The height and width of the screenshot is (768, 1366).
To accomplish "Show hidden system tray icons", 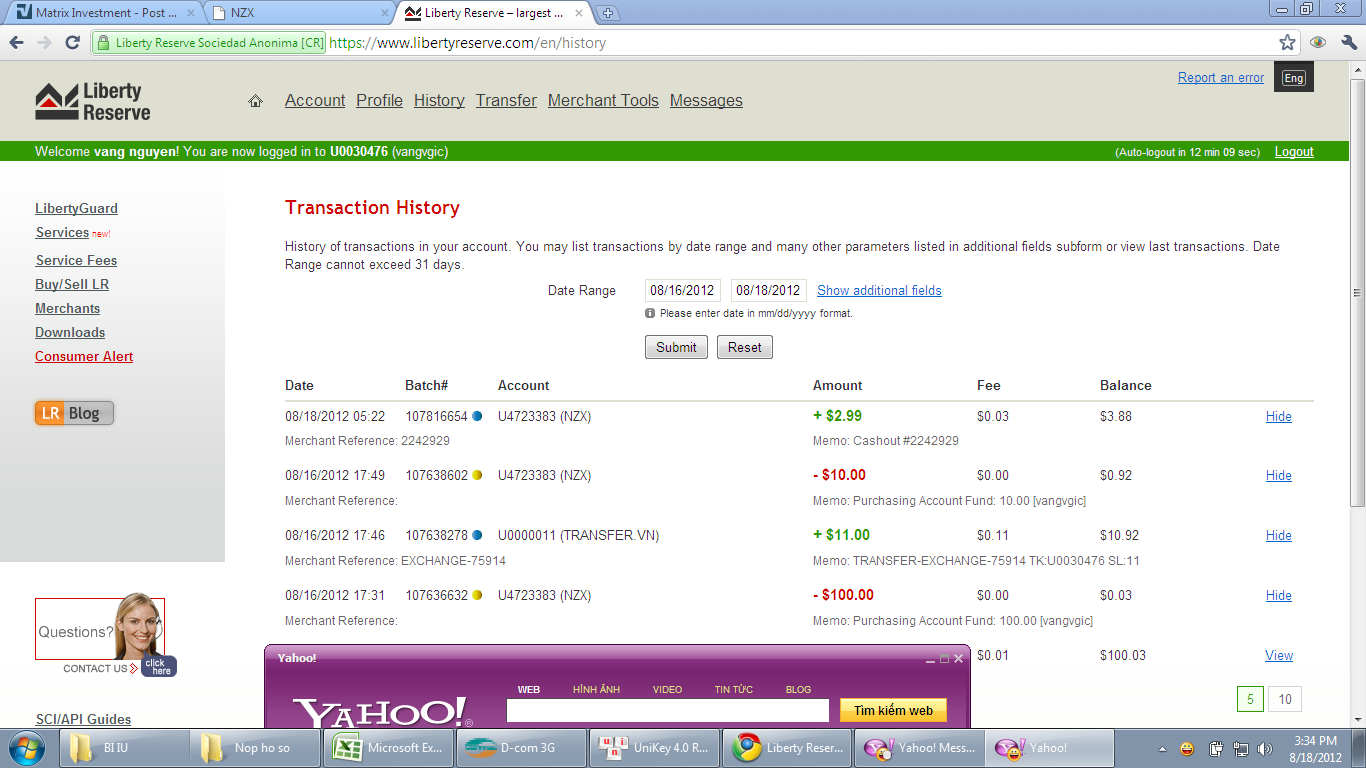I will click(x=1162, y=748).
